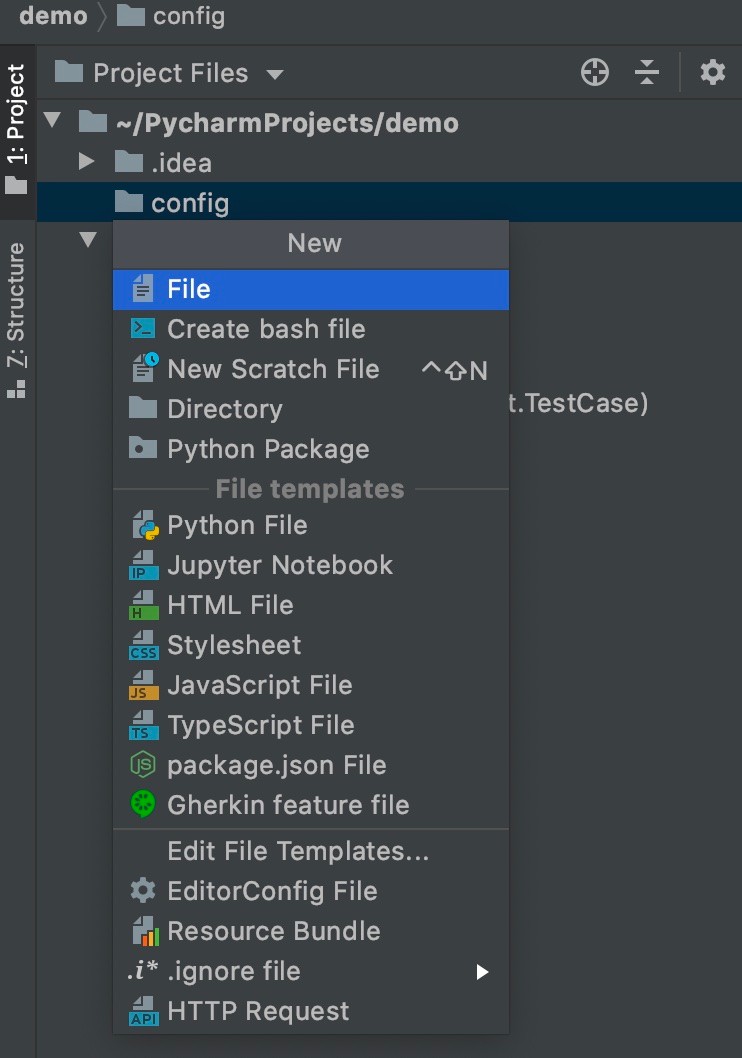Open the project panel settings gear

(x=712, y=72)
